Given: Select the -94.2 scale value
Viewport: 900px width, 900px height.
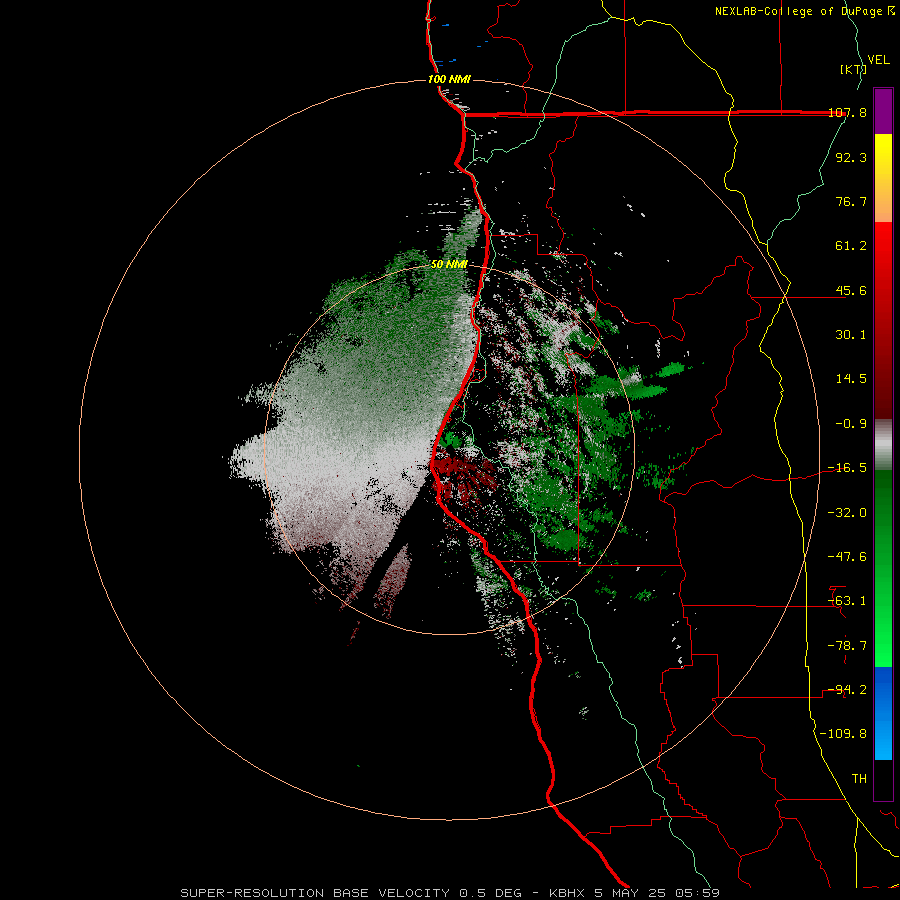Looking at the screenshot, I should point(848,690).
